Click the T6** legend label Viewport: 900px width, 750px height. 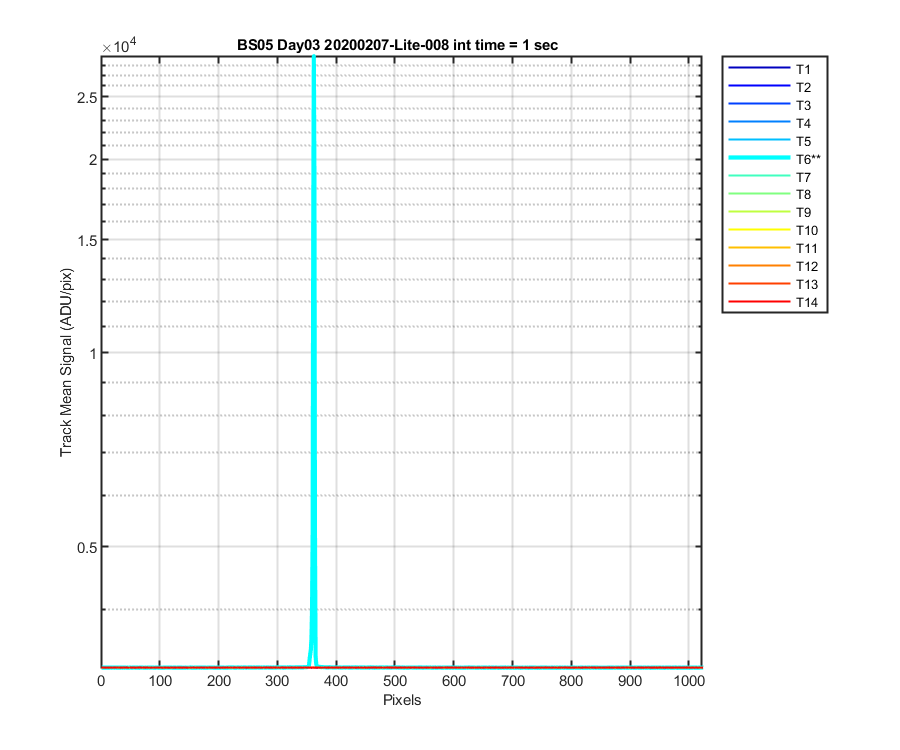click(x=808, y=159)
